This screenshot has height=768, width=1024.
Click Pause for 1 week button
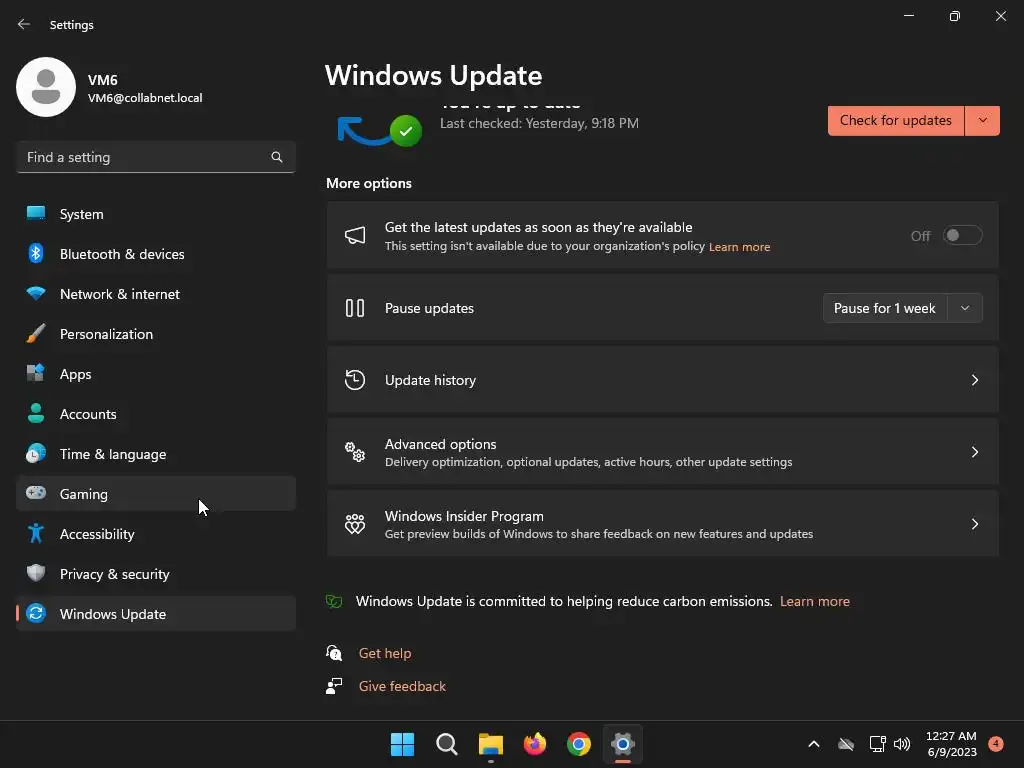coord(886,308)
